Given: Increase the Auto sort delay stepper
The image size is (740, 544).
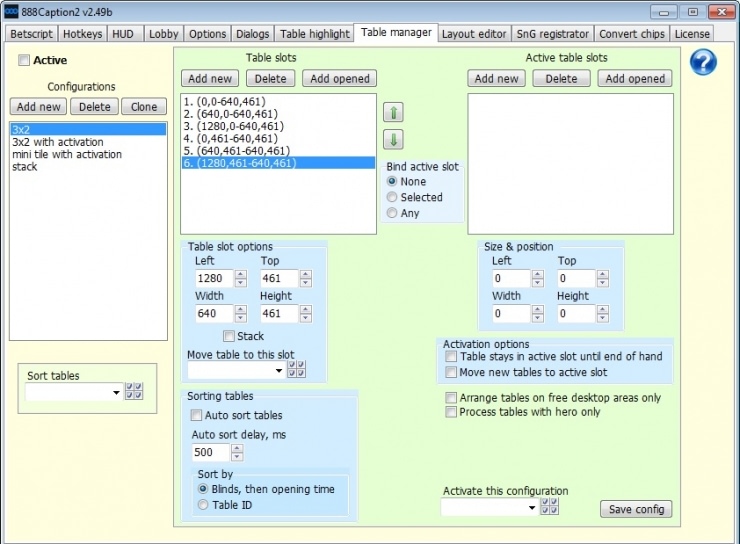Looking at the screenshot, I should (x=237, y=448).
